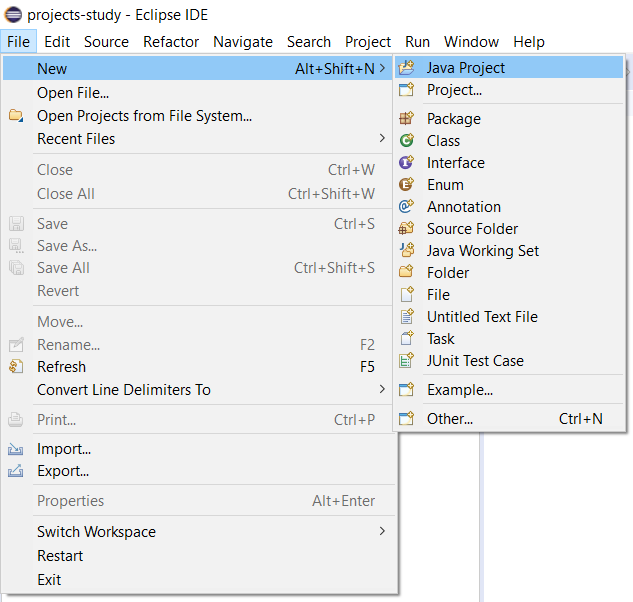Click the Package icon in submenu
633x602 pixels.
[407, 118]
